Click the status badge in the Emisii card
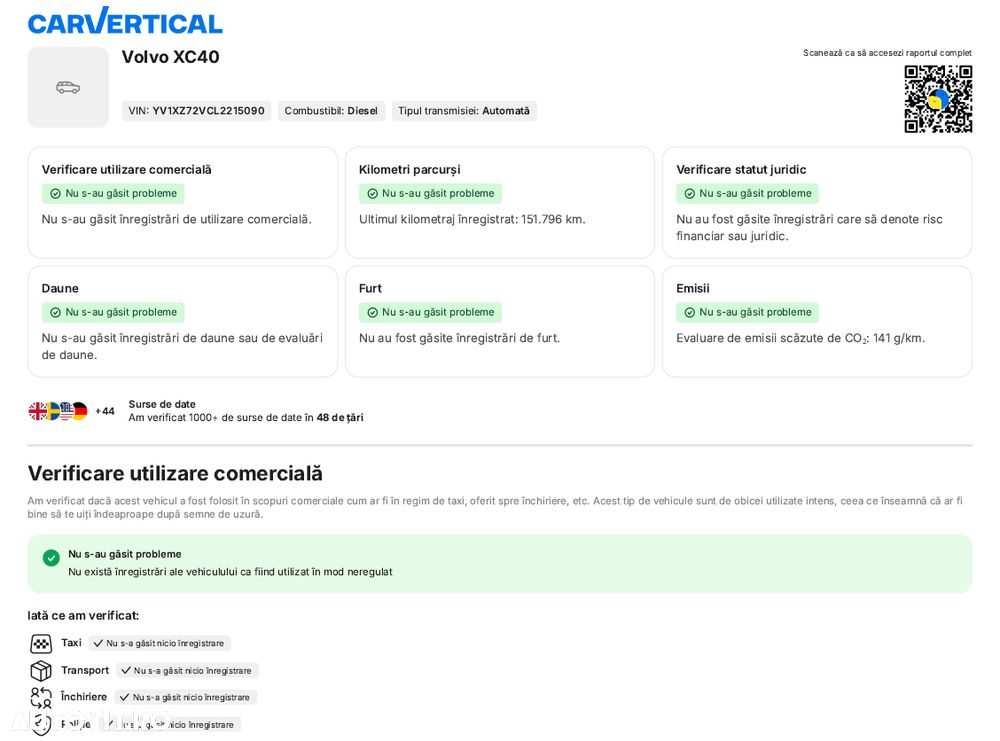 [x=747, y=312]
